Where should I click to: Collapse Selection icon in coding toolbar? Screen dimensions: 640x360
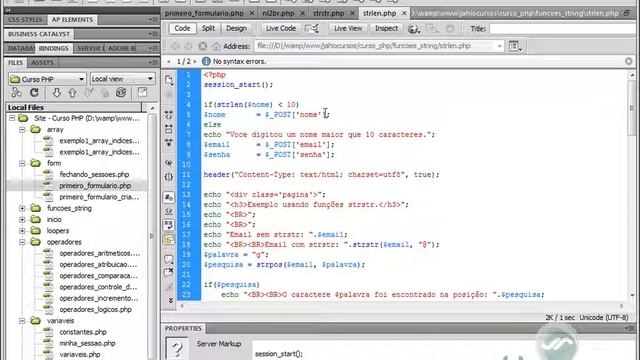tap(169, 129)
